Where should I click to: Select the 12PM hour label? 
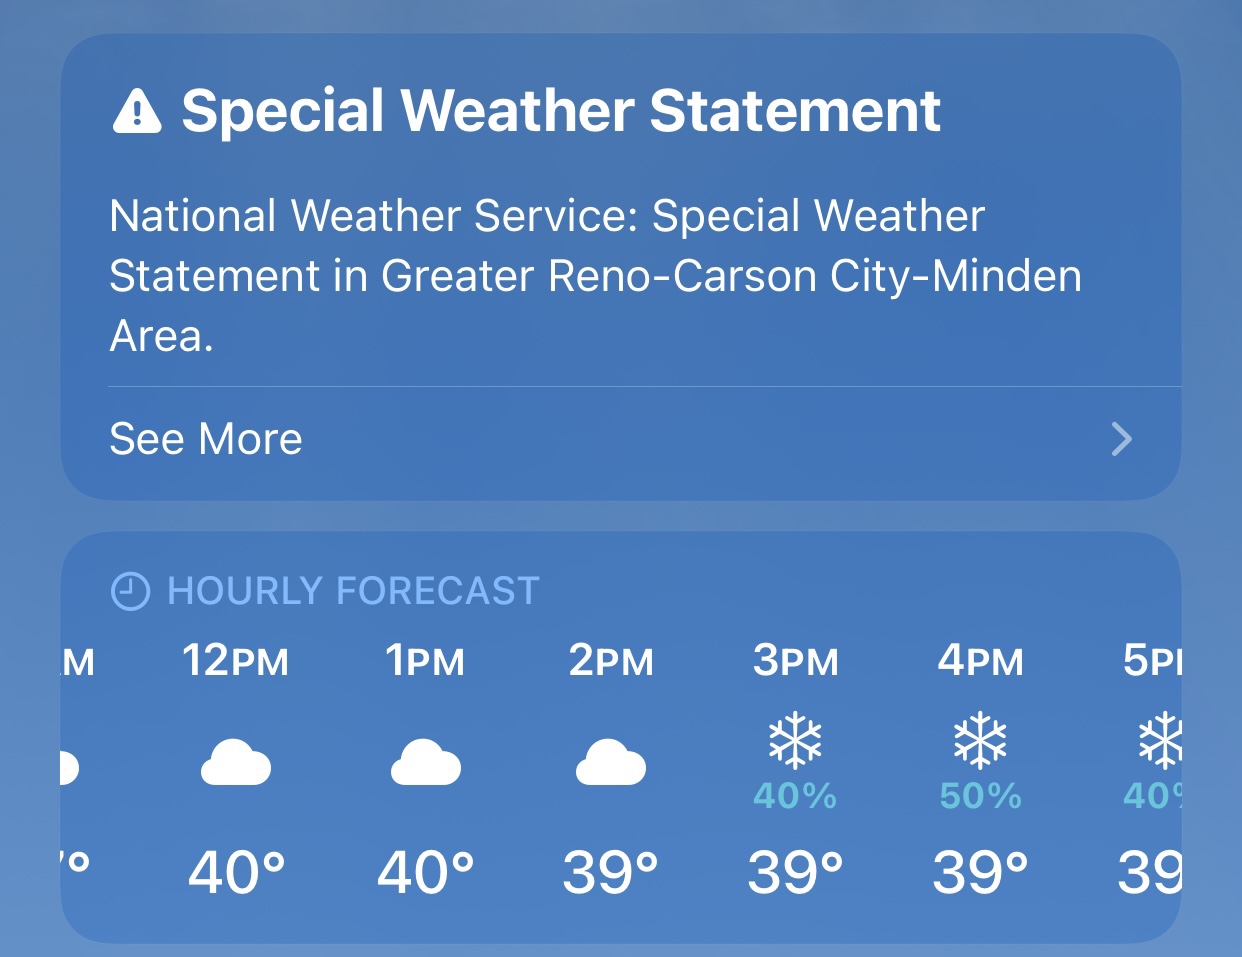point(235,661)
